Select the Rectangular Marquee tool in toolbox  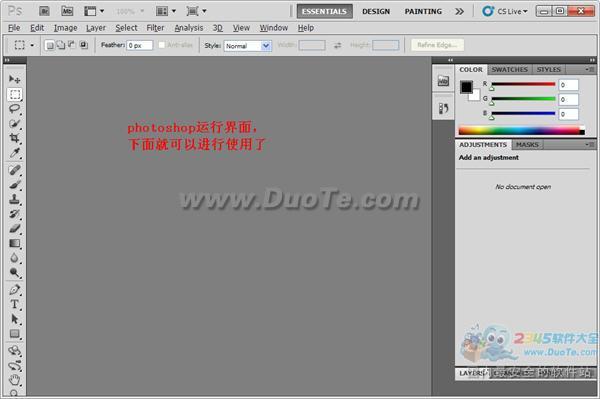point(15,94)
